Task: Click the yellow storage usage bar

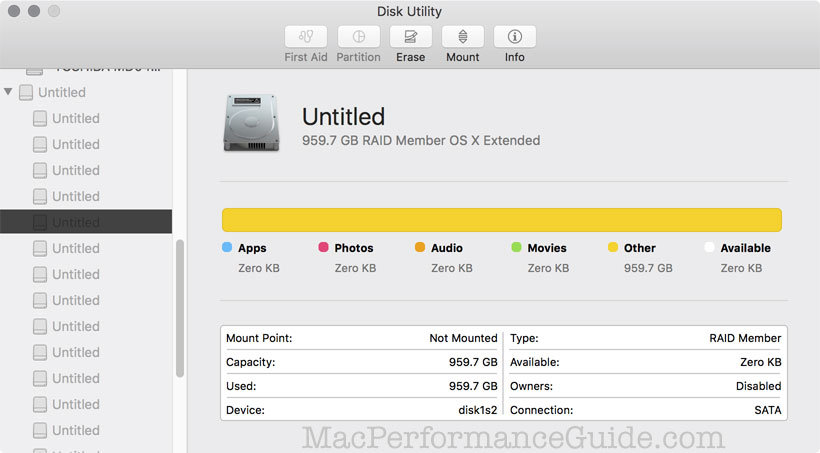Action: 501,220
